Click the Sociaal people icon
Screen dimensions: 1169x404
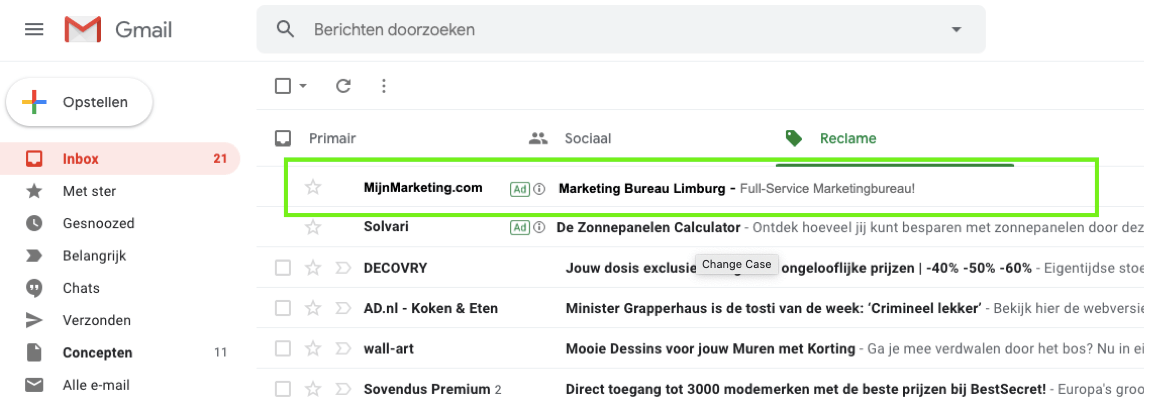538,138
